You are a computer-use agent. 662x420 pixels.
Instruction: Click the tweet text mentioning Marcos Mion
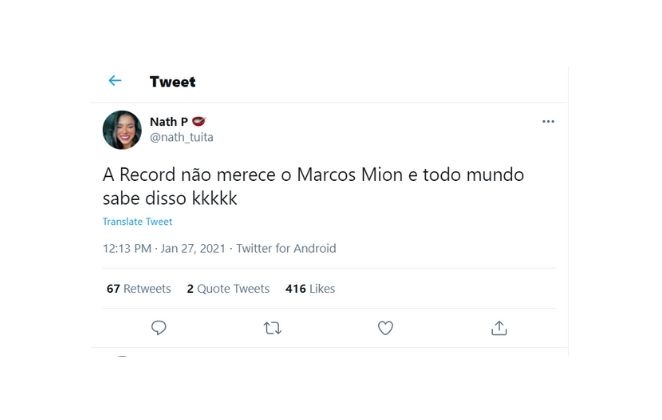tap(313, 175)
